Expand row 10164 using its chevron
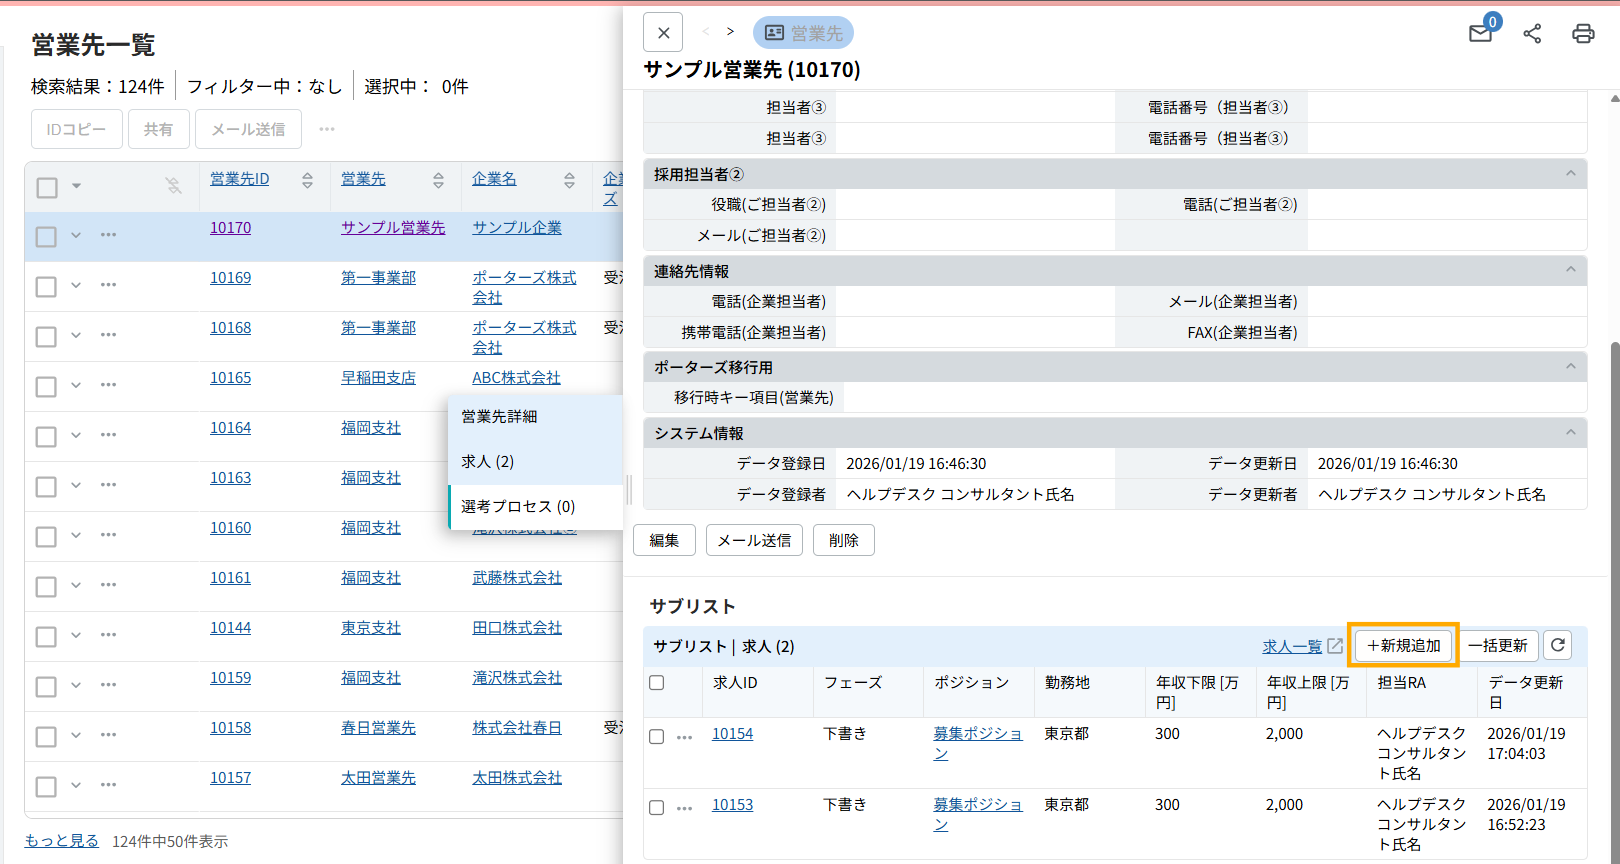The width and height of the screenshot is (1620, 864). pyautogui.click(x=76, y=435)
